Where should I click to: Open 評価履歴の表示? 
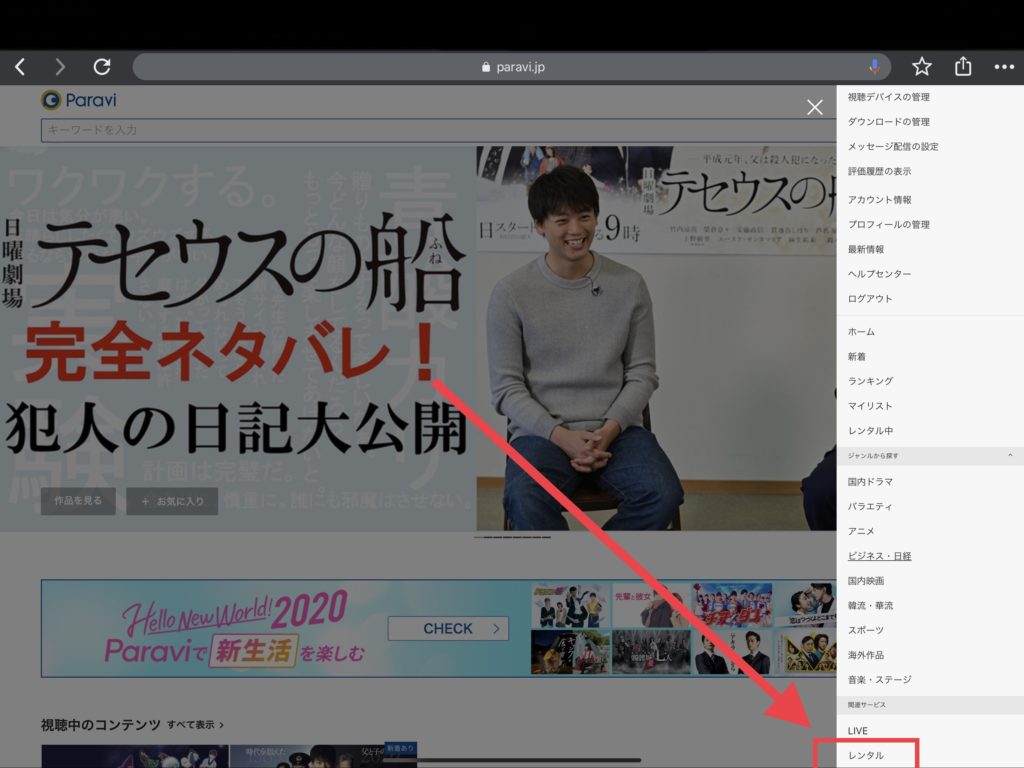879,172
